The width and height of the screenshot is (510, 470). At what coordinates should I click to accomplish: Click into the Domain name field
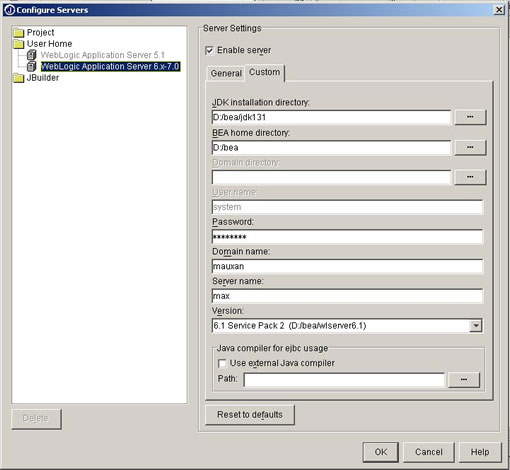347,266
